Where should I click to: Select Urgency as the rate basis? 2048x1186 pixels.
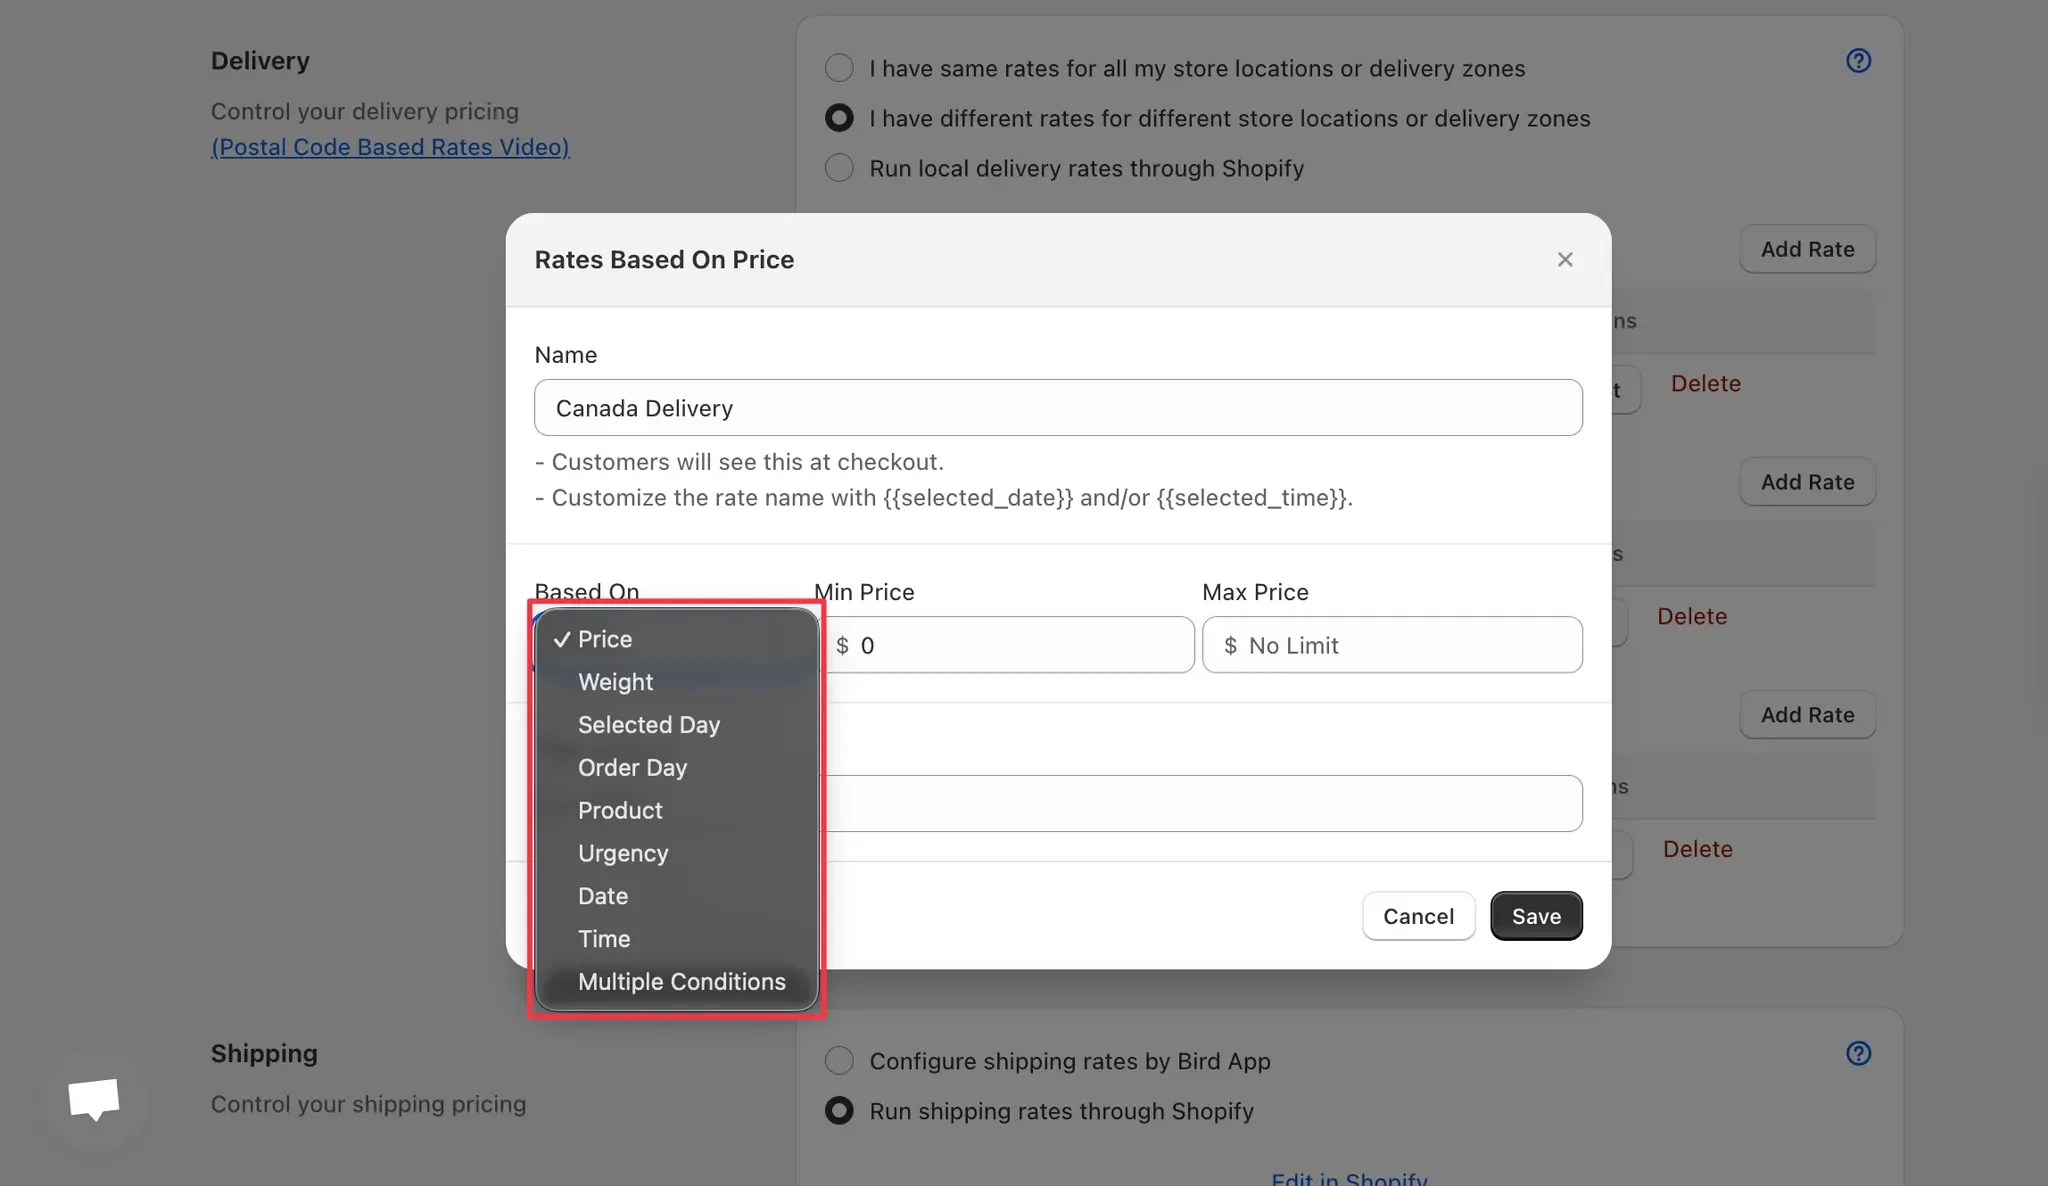(623, 853)
